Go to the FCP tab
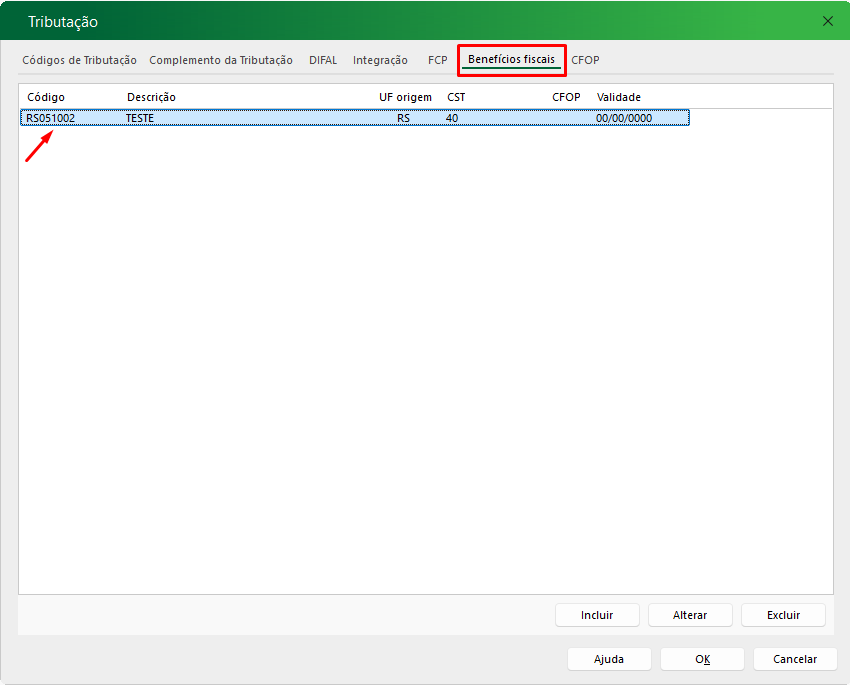 [x=437, y=60]
